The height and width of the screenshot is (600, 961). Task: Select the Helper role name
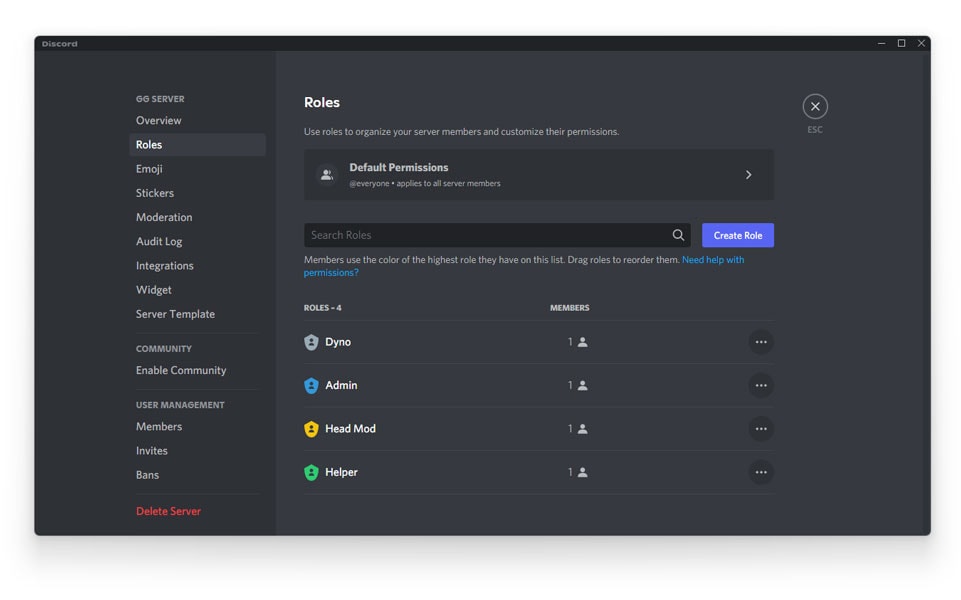341,473
